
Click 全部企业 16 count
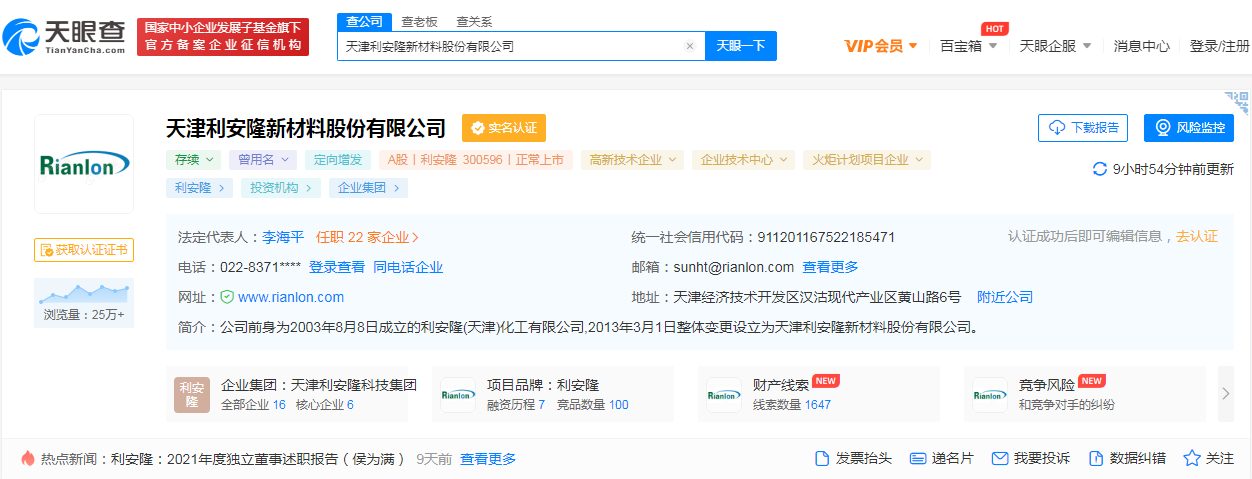click(253, 405)
